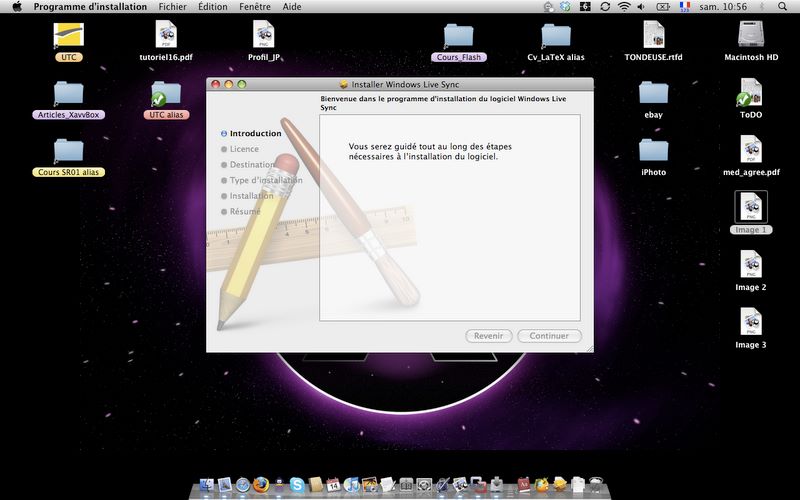Open Safari from the Dock

[243, 485]
